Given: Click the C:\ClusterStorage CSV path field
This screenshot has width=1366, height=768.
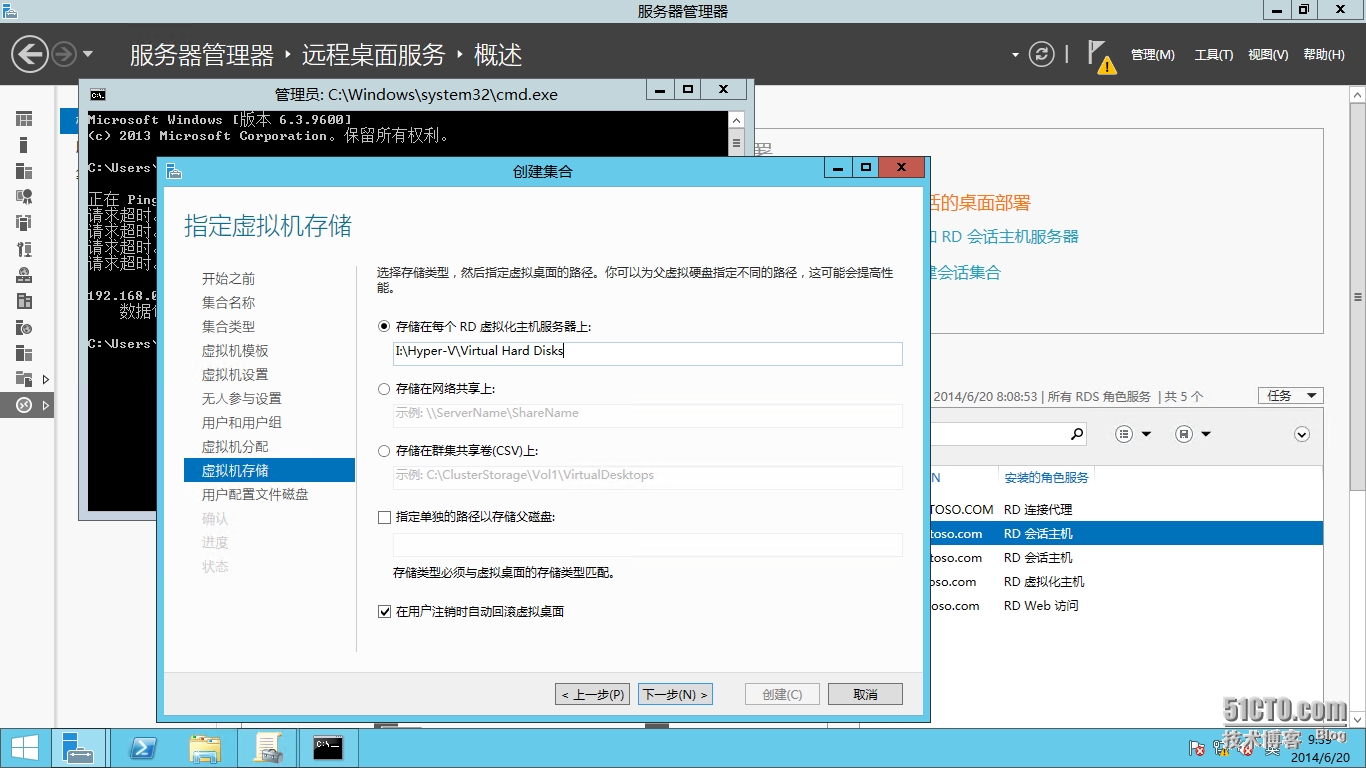Looking at the screenshot, I should click(x=648, y=476).
